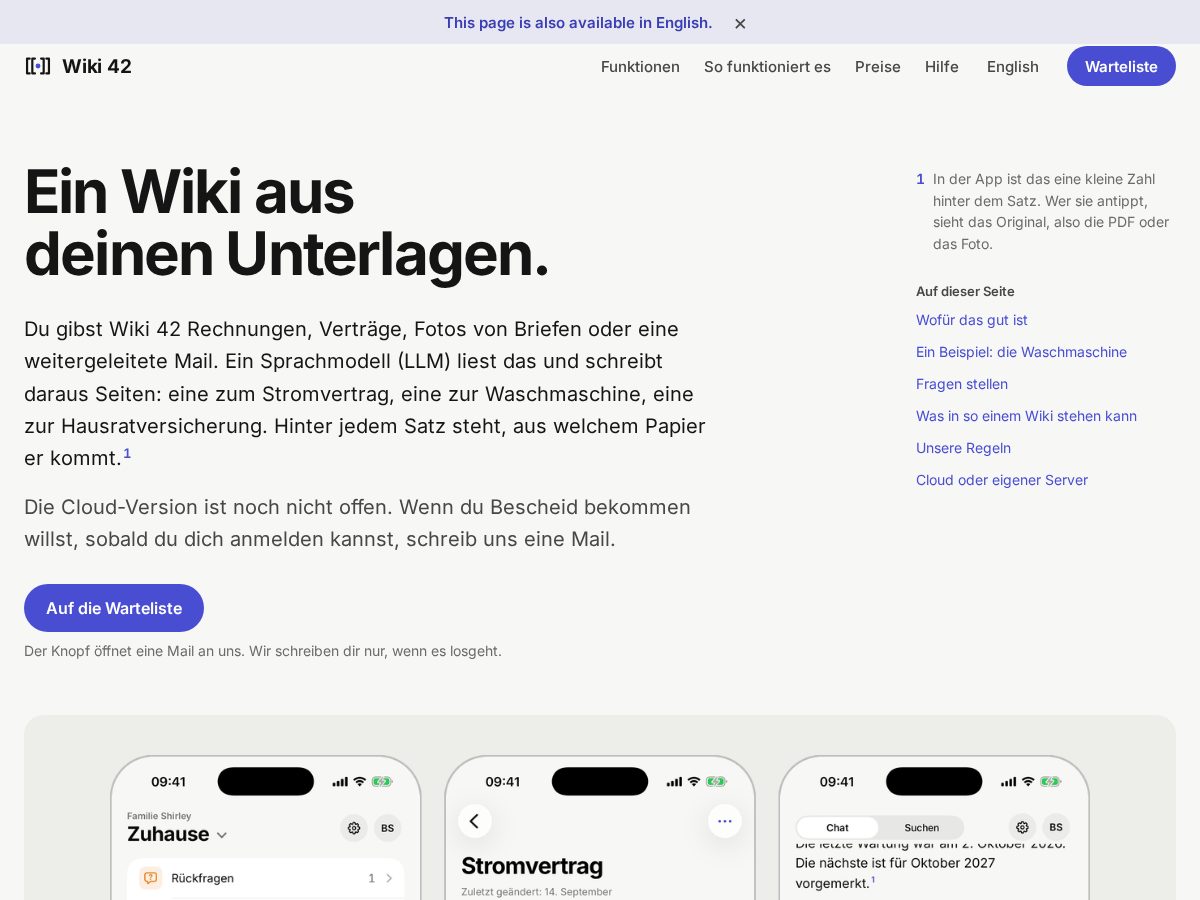Open the Funktionen menu item
The height and width of the screenshot is (900, 1200).
(640, 66)
